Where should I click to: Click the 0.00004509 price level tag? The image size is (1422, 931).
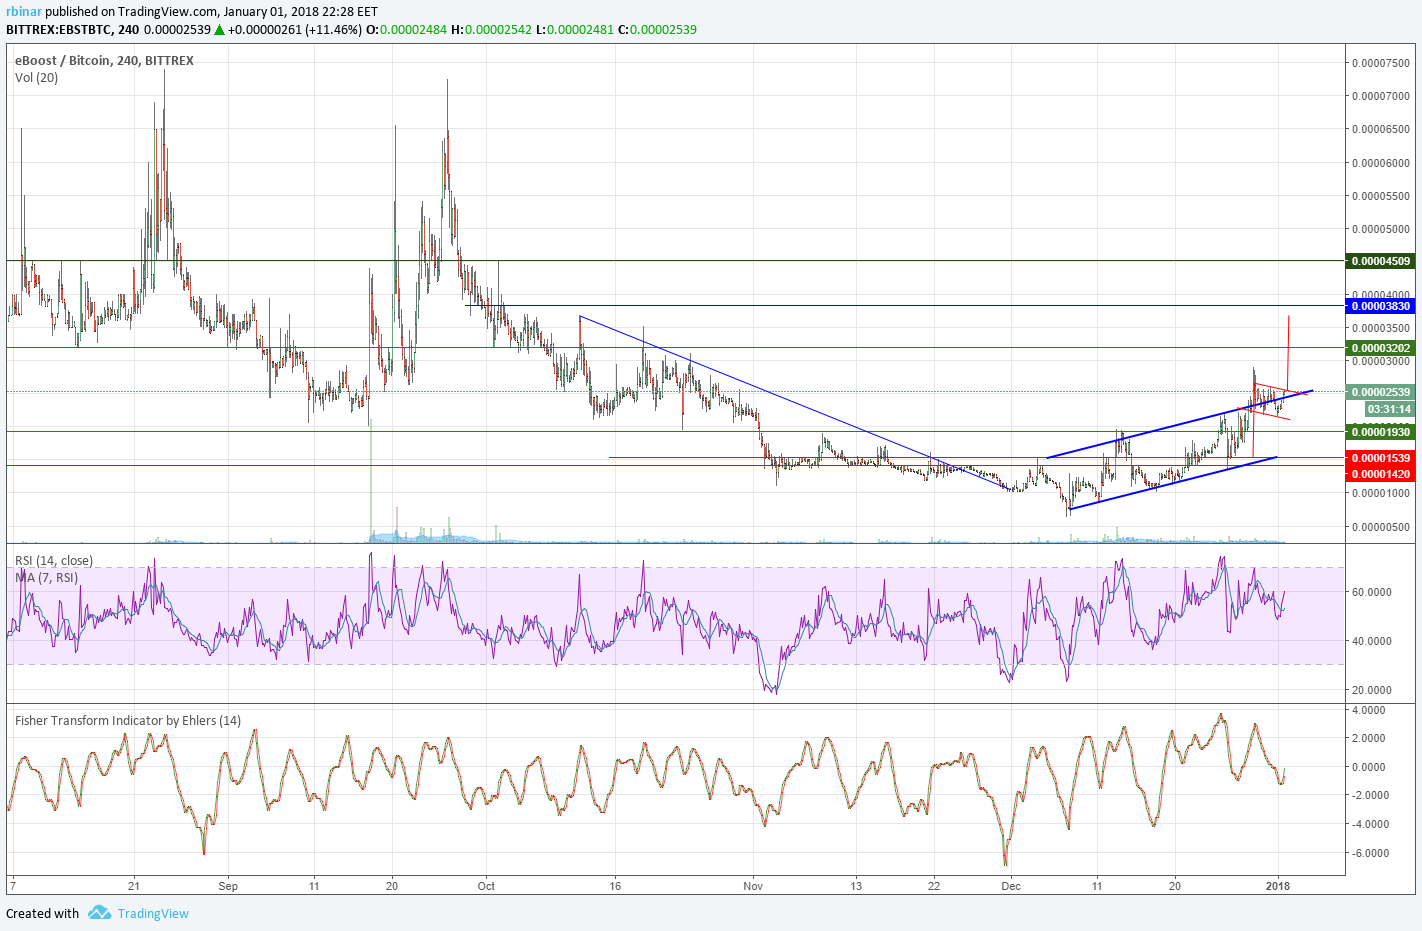(x=1381, y=261)
